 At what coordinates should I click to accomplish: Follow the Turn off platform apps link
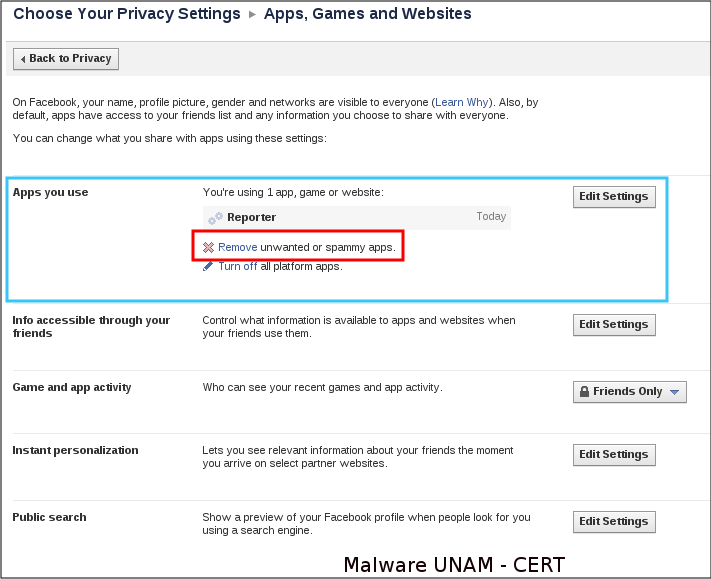coord(237,266)
